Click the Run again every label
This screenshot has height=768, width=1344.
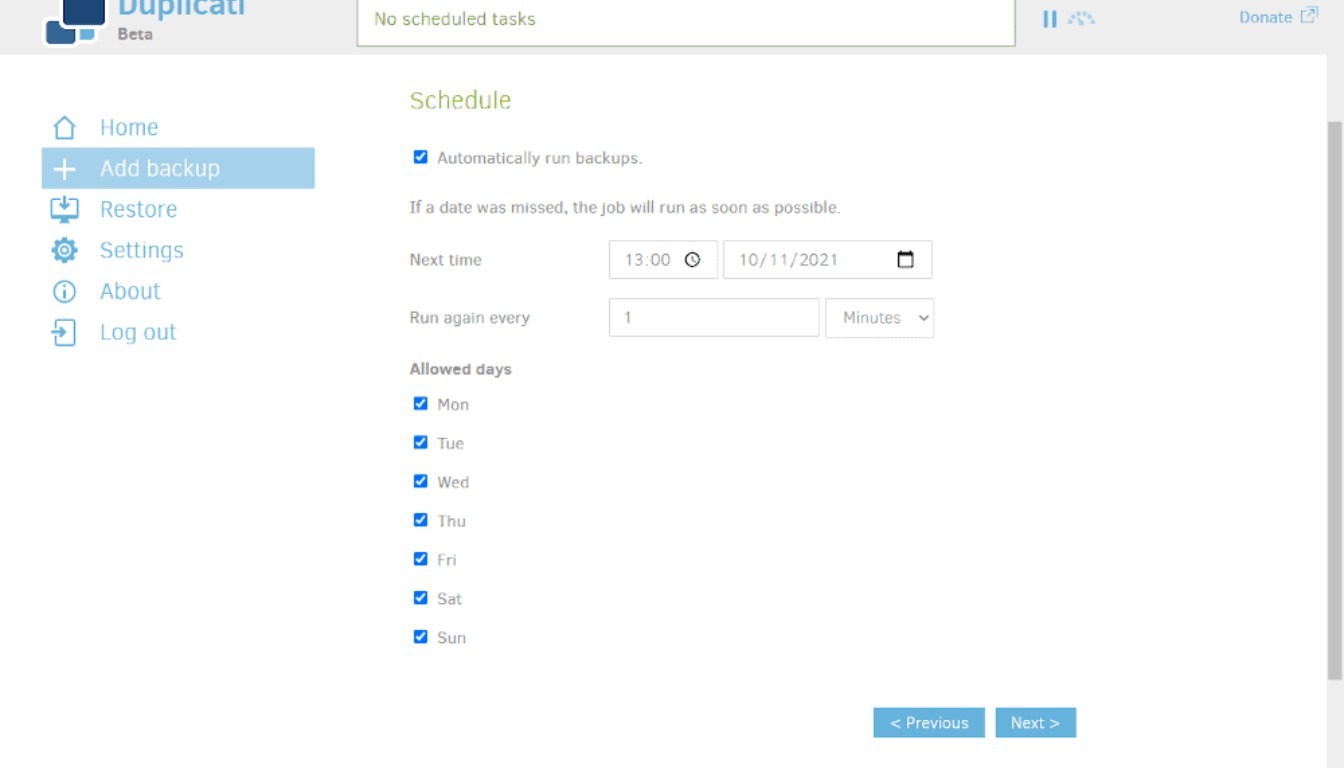[x=469, y=318]
